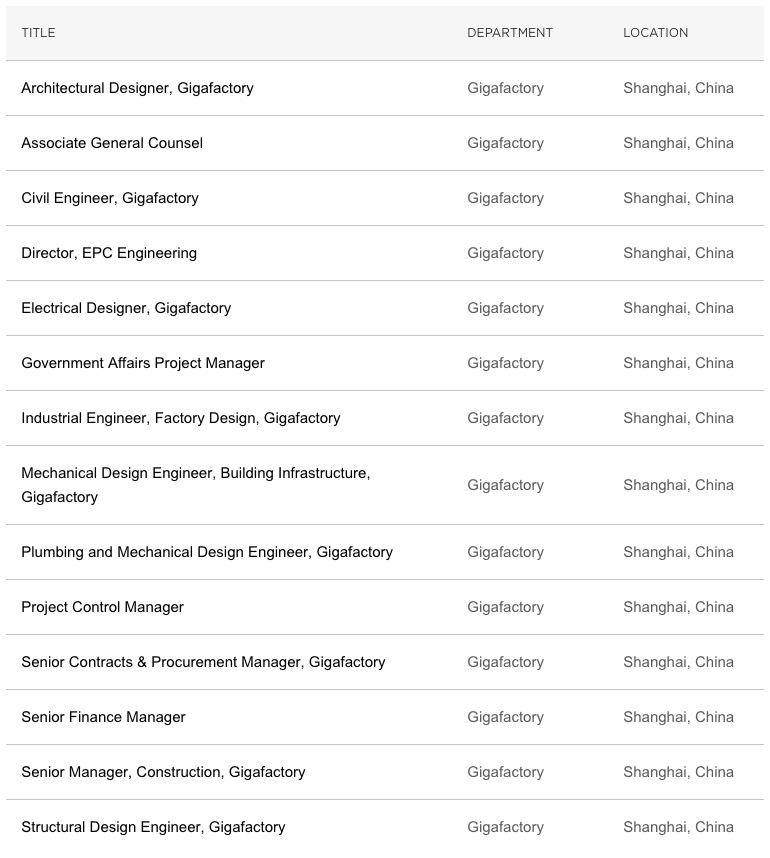This screenshot has height=858, width=770.
Task: Click the DEPARTMENT column header
Action: tap(510, 33)
